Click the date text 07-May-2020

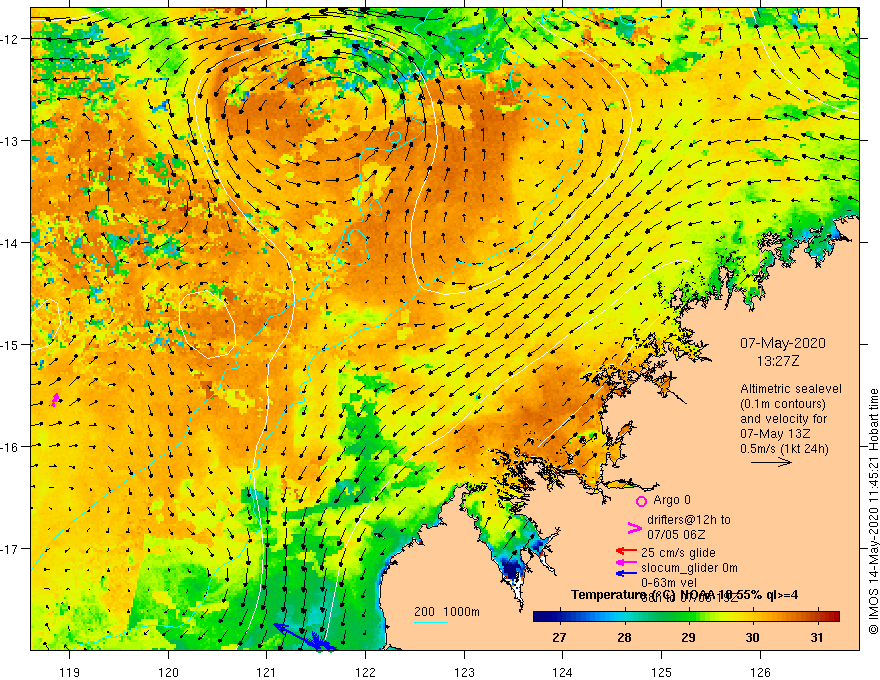click(782, 343)
